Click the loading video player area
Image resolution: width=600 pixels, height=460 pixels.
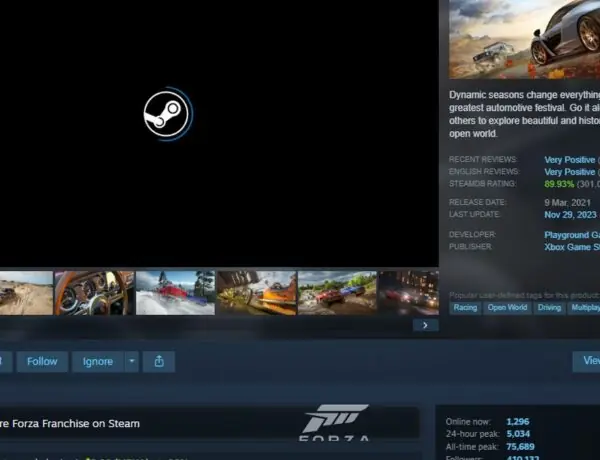point(219,133)
